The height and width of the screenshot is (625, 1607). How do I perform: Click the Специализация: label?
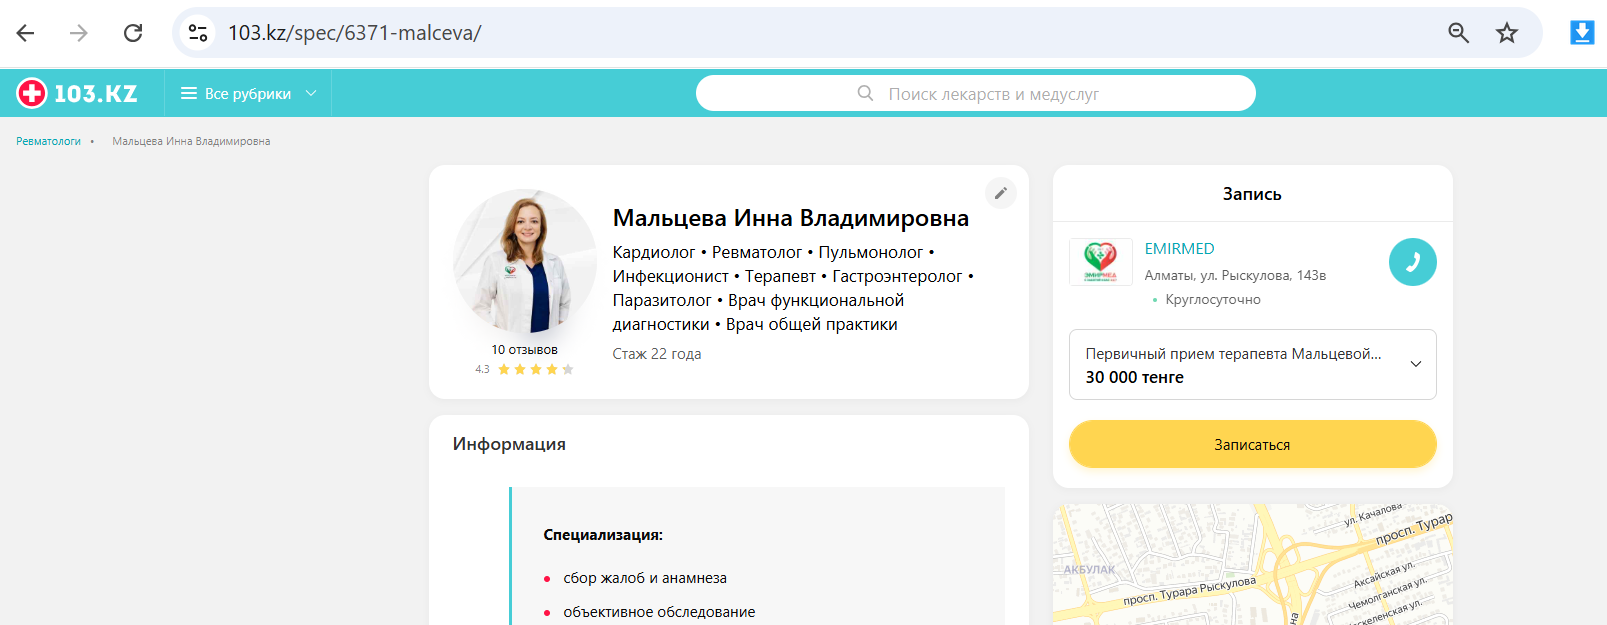[603, 535]
